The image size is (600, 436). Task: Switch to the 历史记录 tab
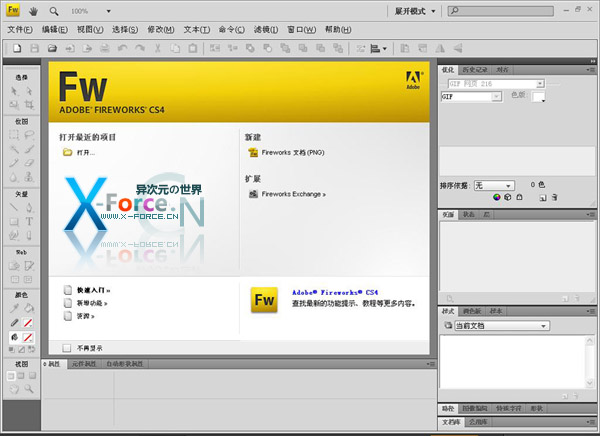point(474,70)
